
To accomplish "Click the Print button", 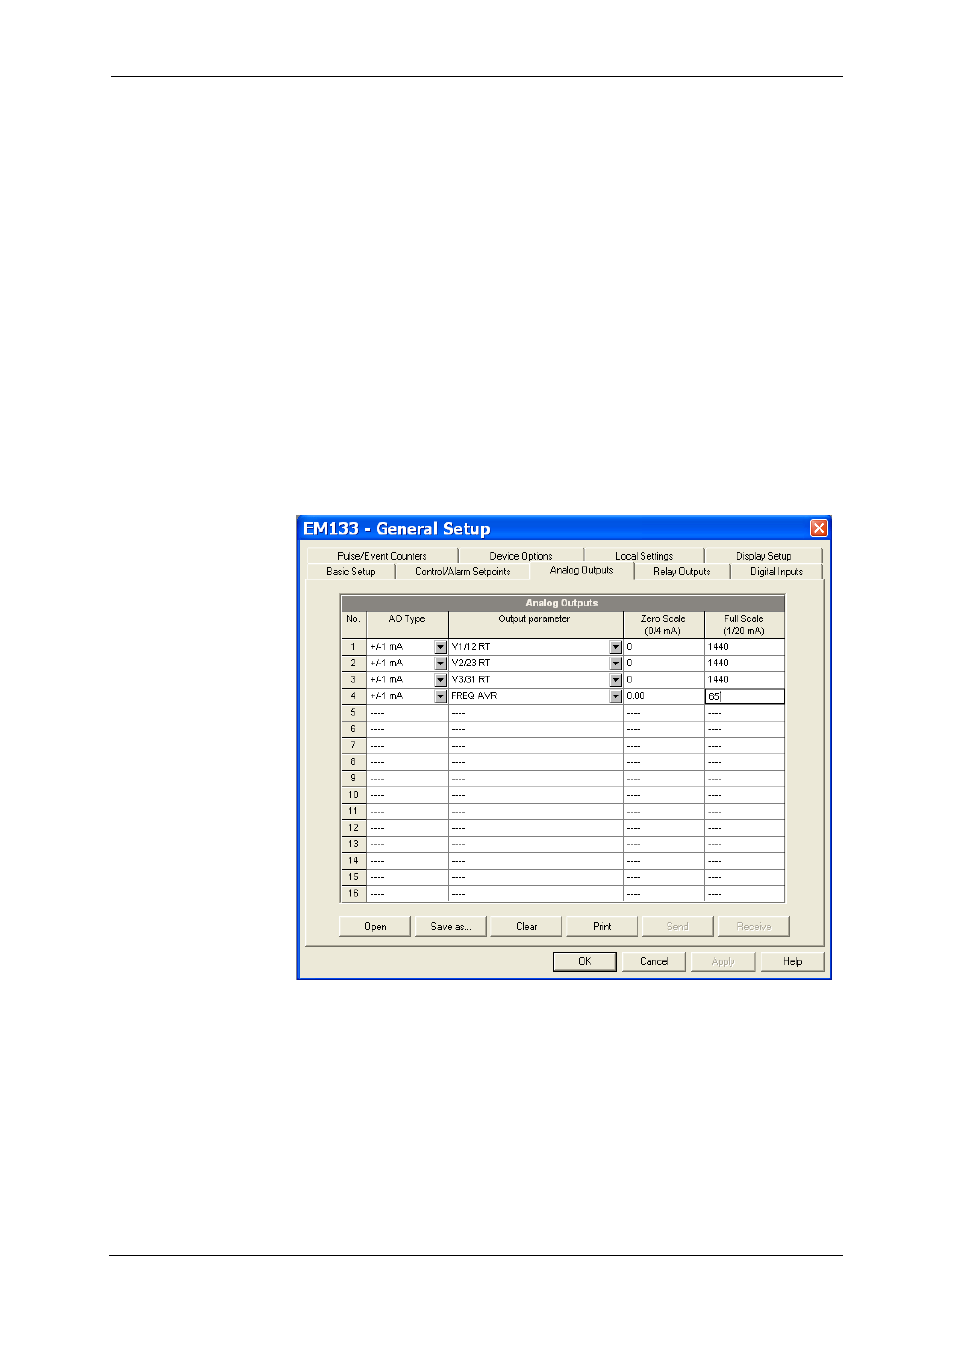I will click(602, 927).
